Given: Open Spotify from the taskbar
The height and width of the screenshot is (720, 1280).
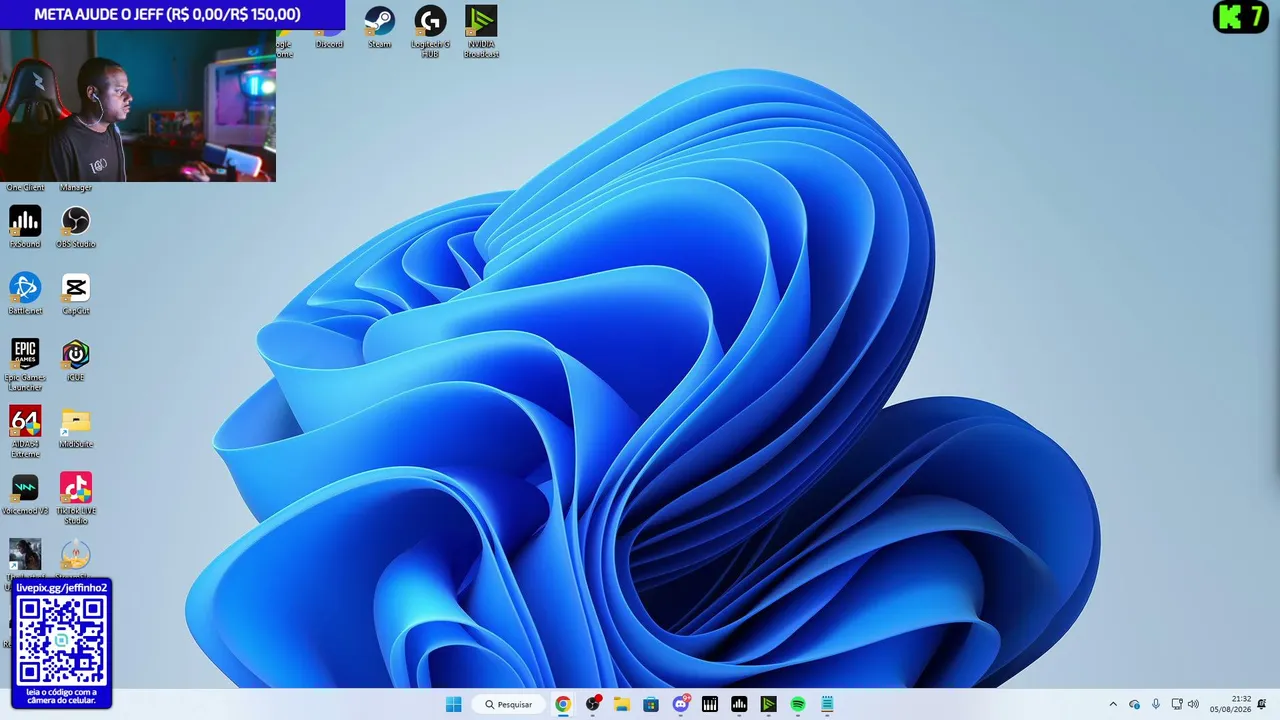Looking at the screenshot, I should click(798, 704).
